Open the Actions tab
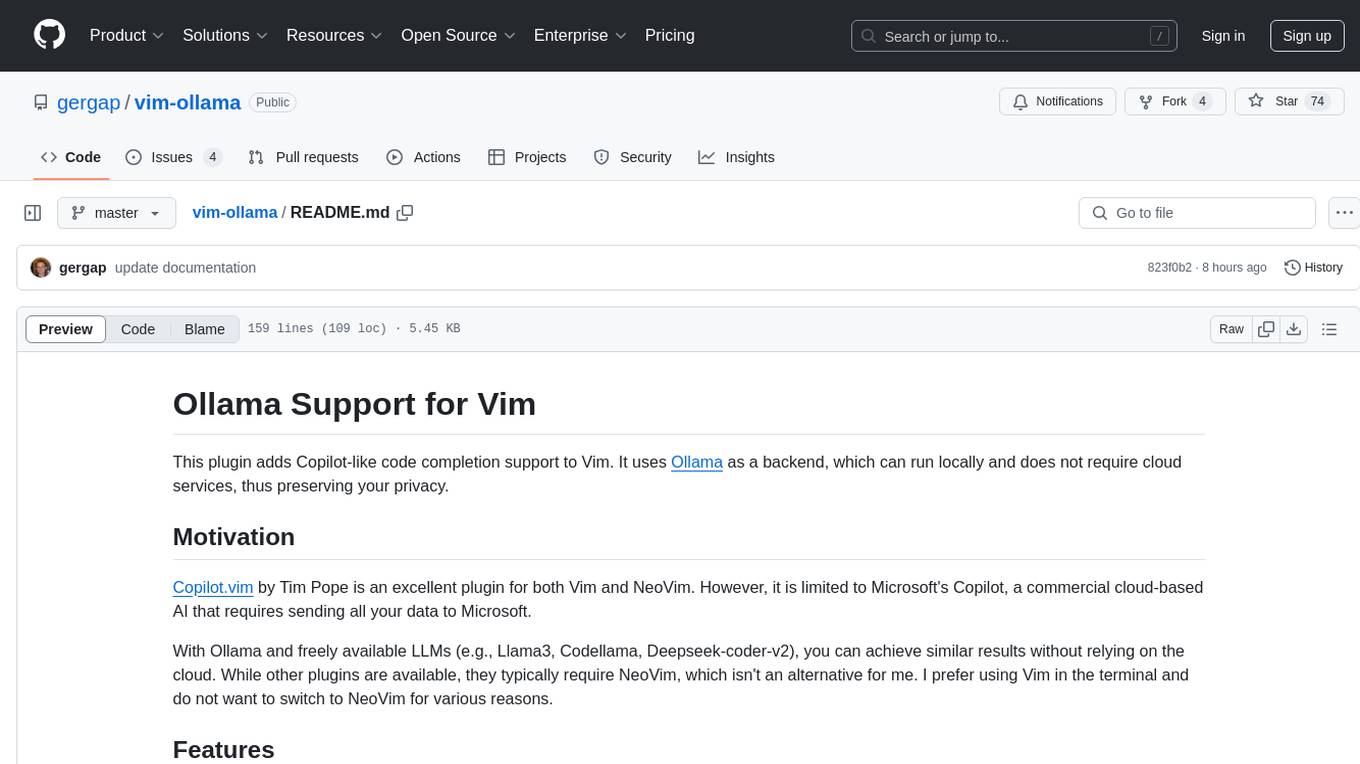The image size is (1360, 764). [x=423, y=157]
